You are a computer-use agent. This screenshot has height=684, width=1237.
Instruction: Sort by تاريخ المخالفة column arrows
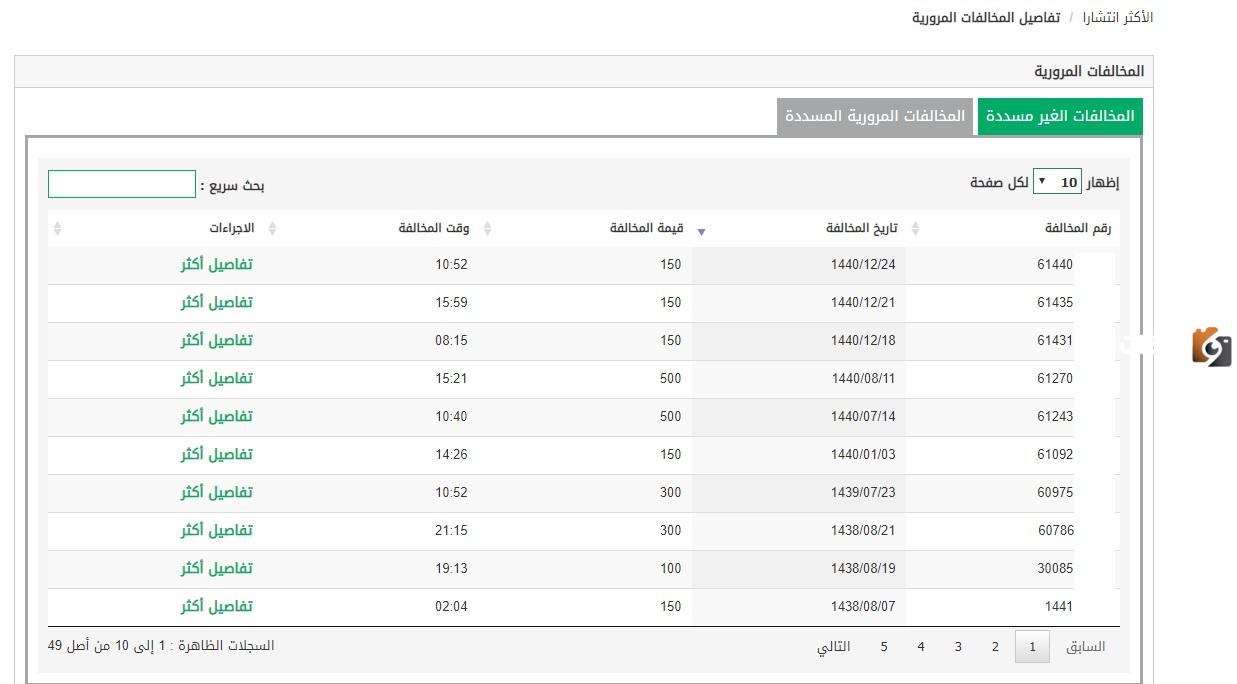(701, 231)
